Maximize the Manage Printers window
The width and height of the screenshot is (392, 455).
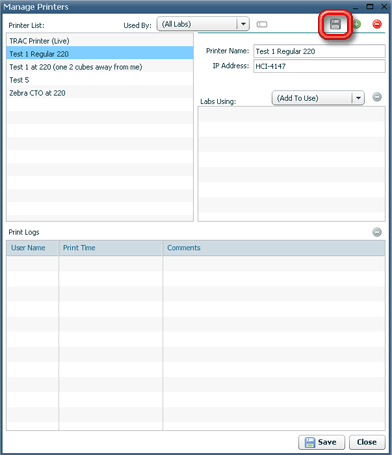pyautogui.click(x=370, y=7)
